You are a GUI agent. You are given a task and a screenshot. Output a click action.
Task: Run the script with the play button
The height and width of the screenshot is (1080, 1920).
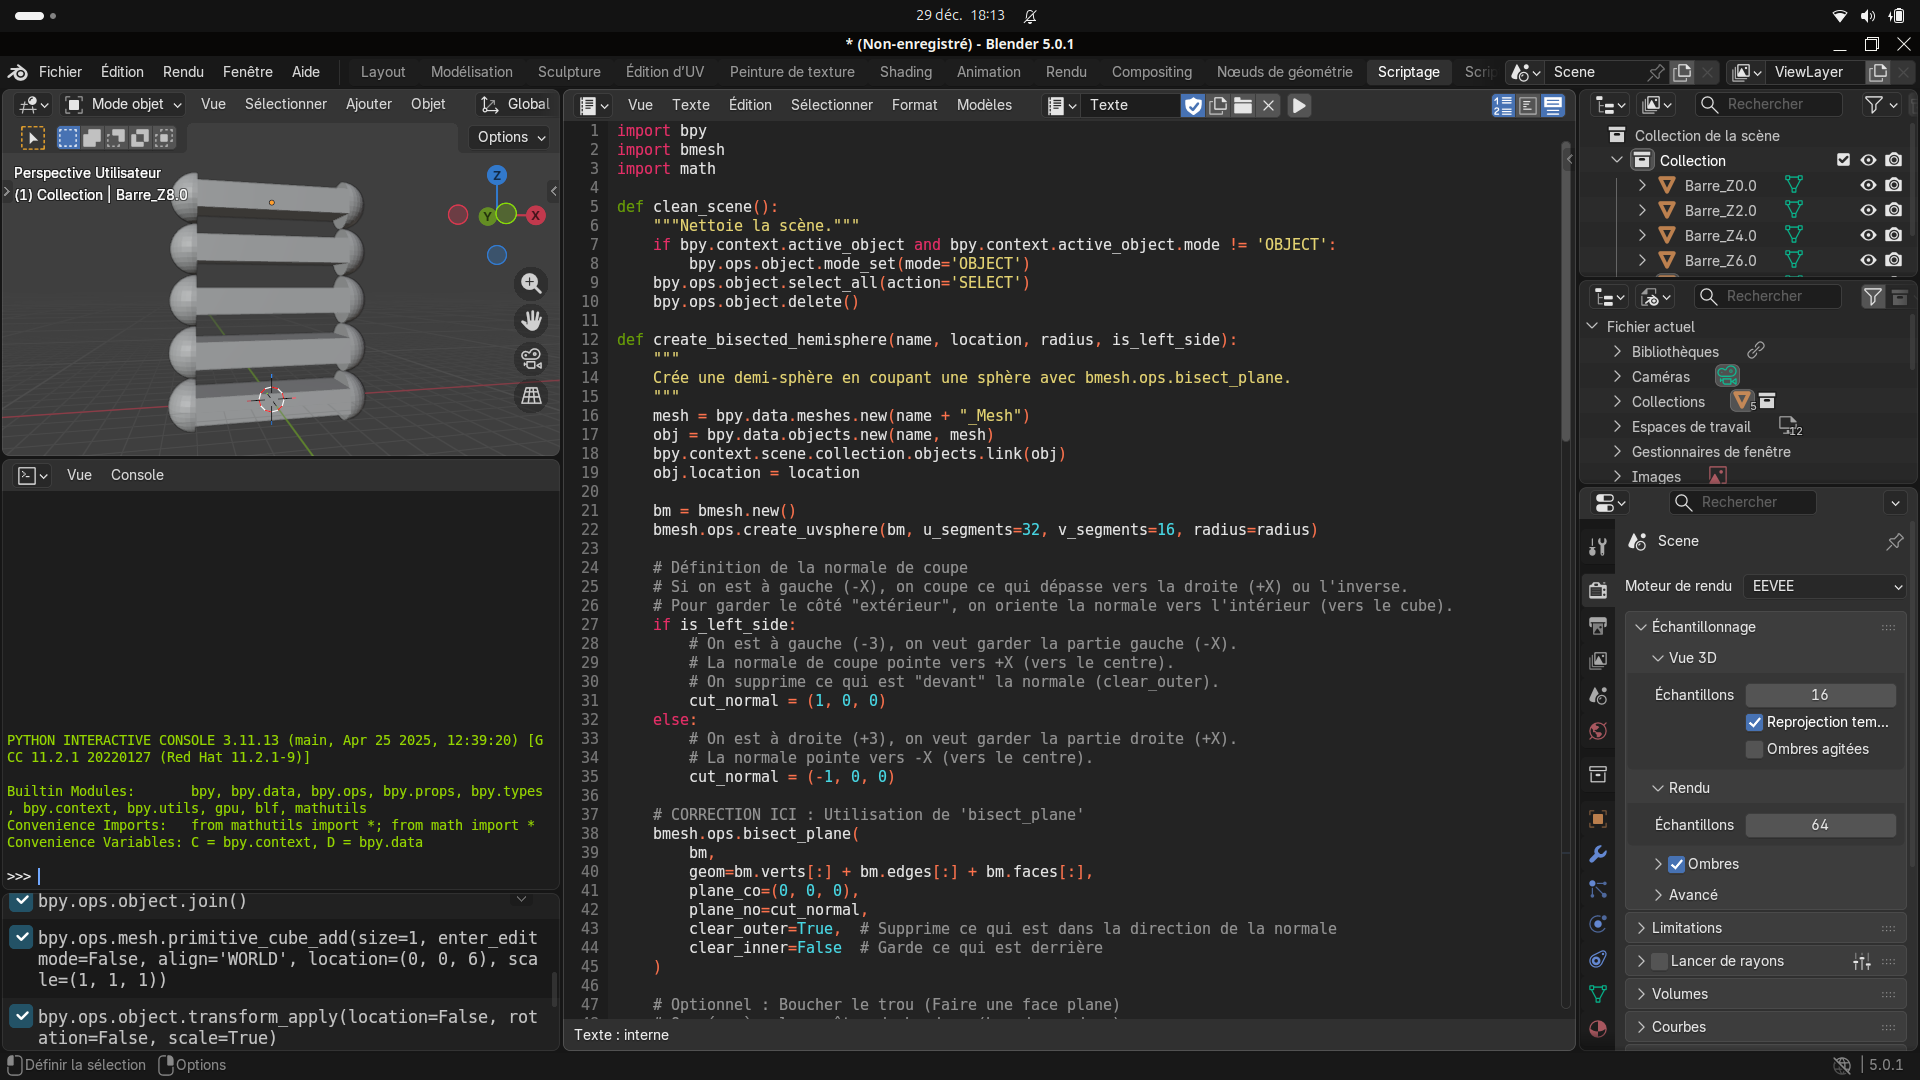click(1299, 105)
